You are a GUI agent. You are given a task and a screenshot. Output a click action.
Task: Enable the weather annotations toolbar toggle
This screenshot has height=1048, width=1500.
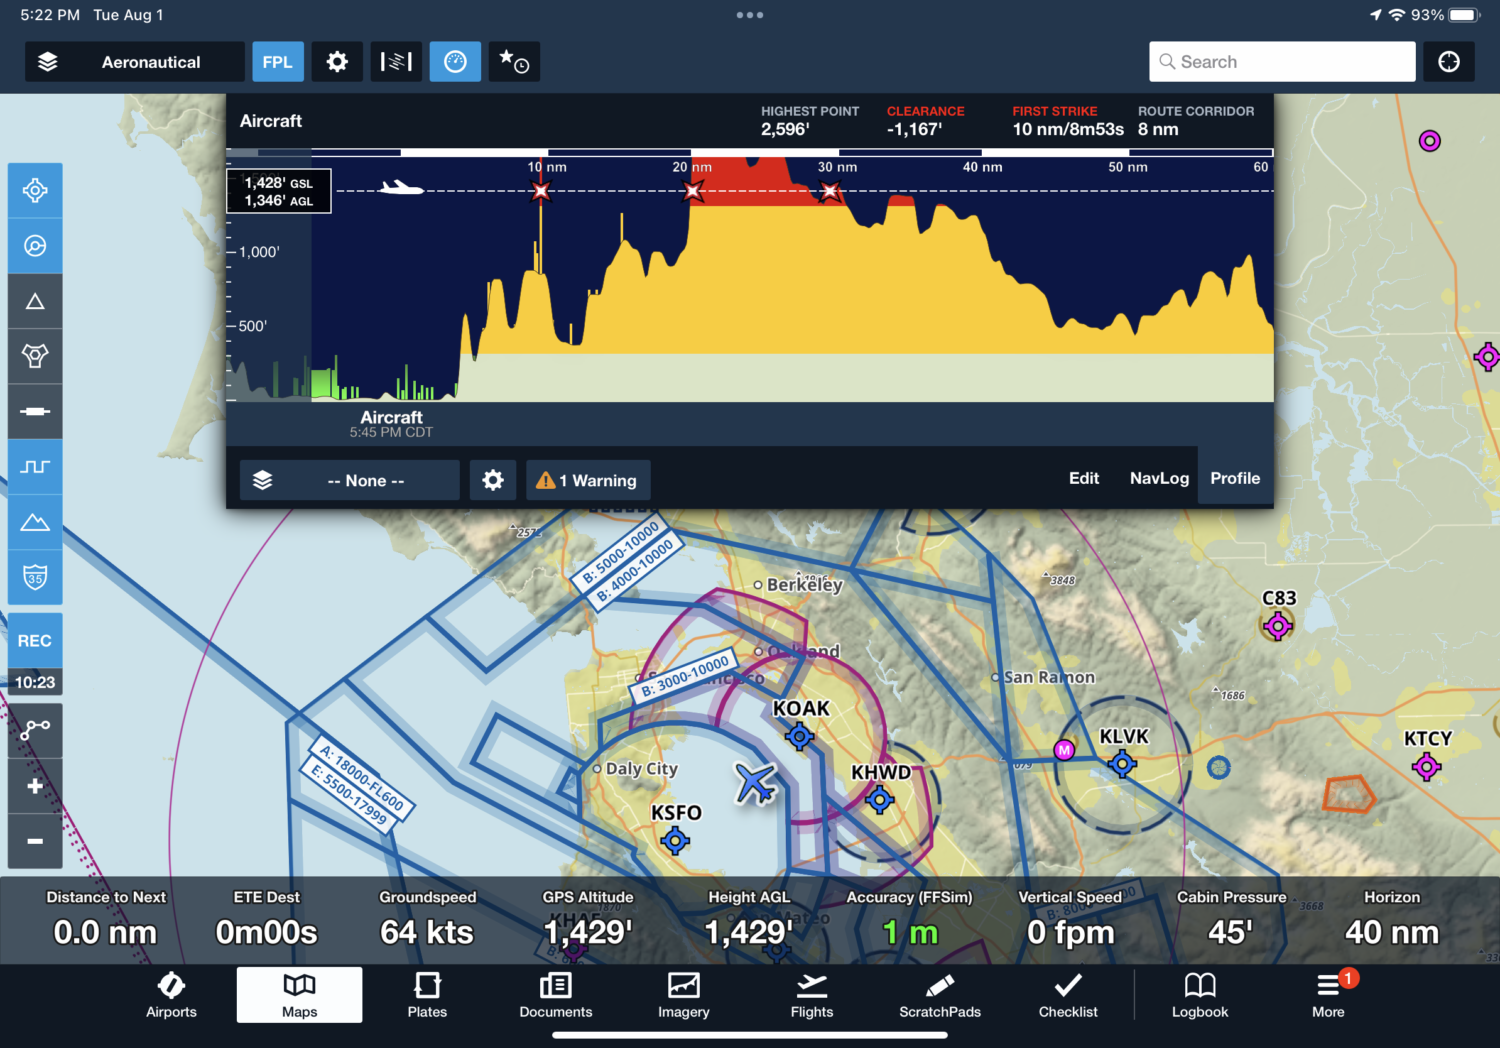click(396, 61)
